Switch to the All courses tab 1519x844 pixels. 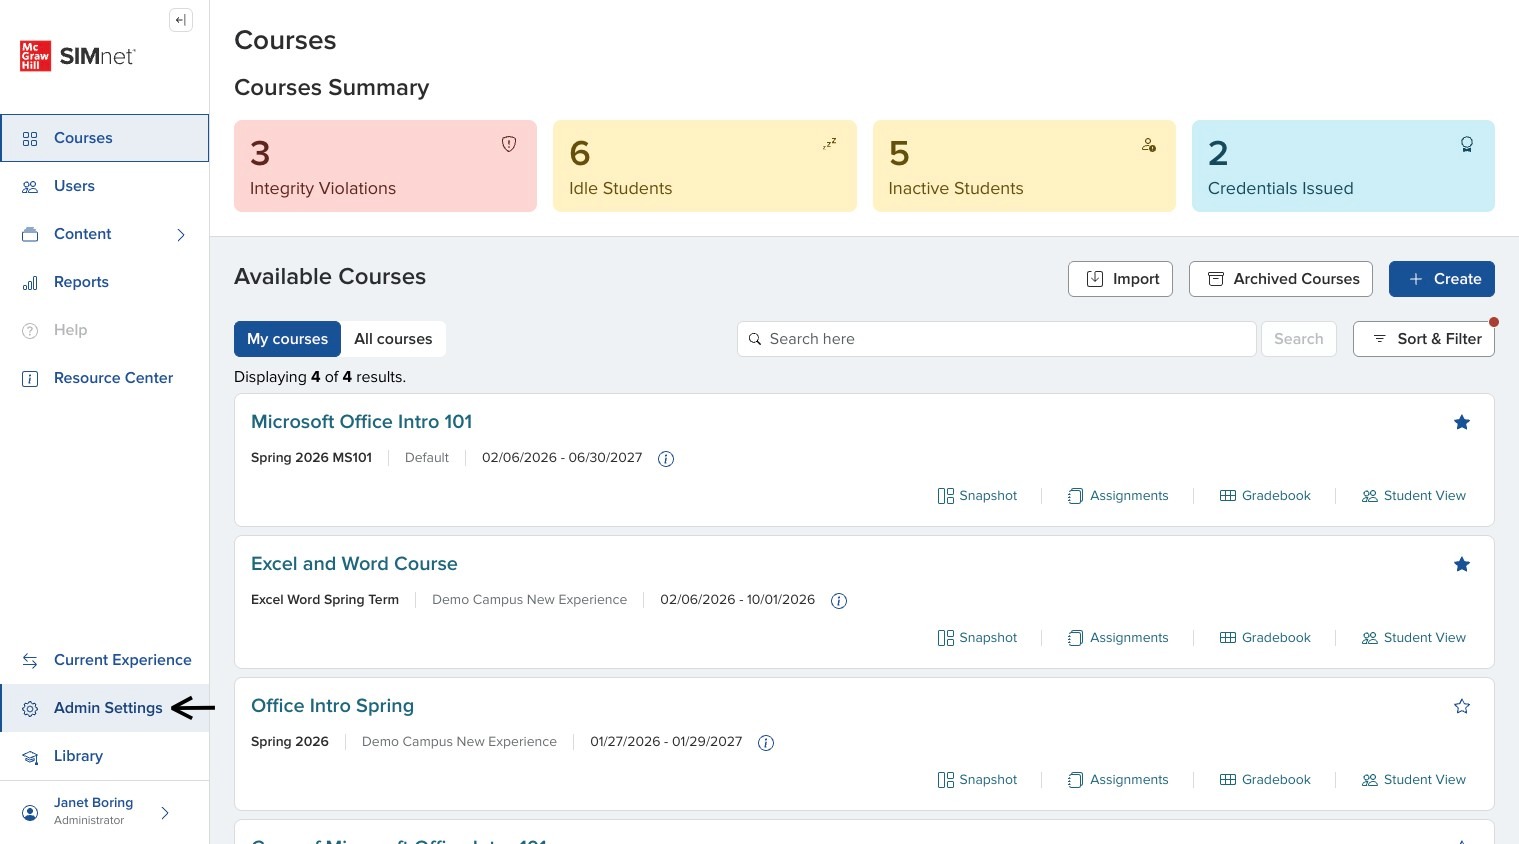coord(393,339)
